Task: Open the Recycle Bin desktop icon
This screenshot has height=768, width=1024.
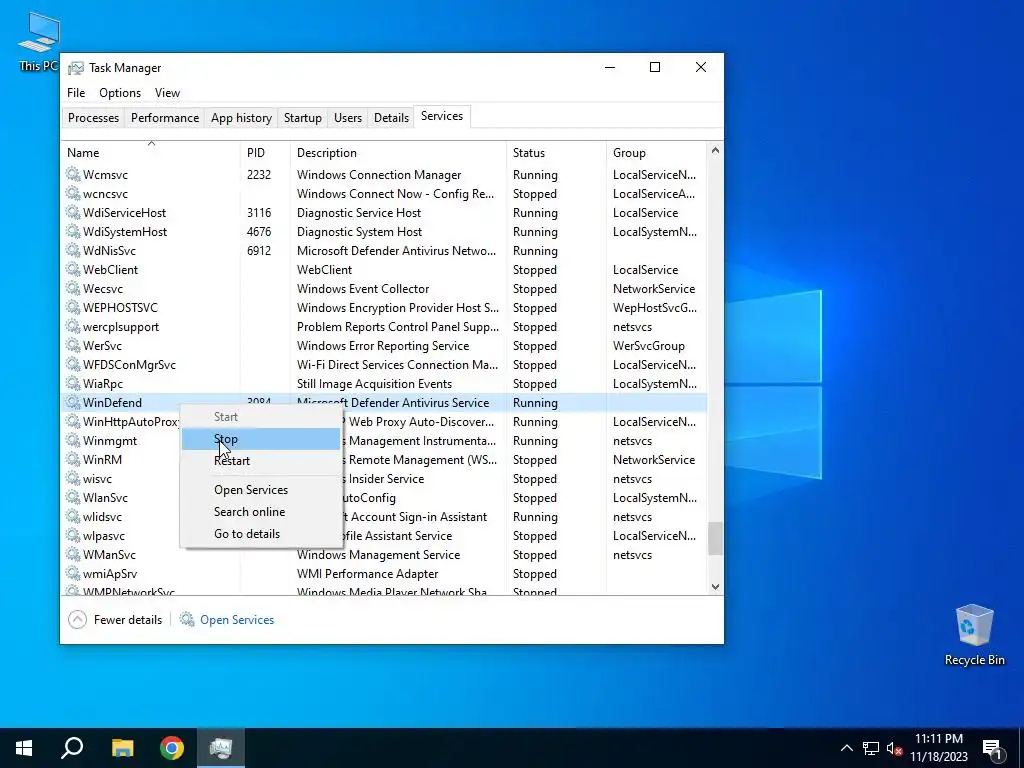Action: click(x=974, y=635)
